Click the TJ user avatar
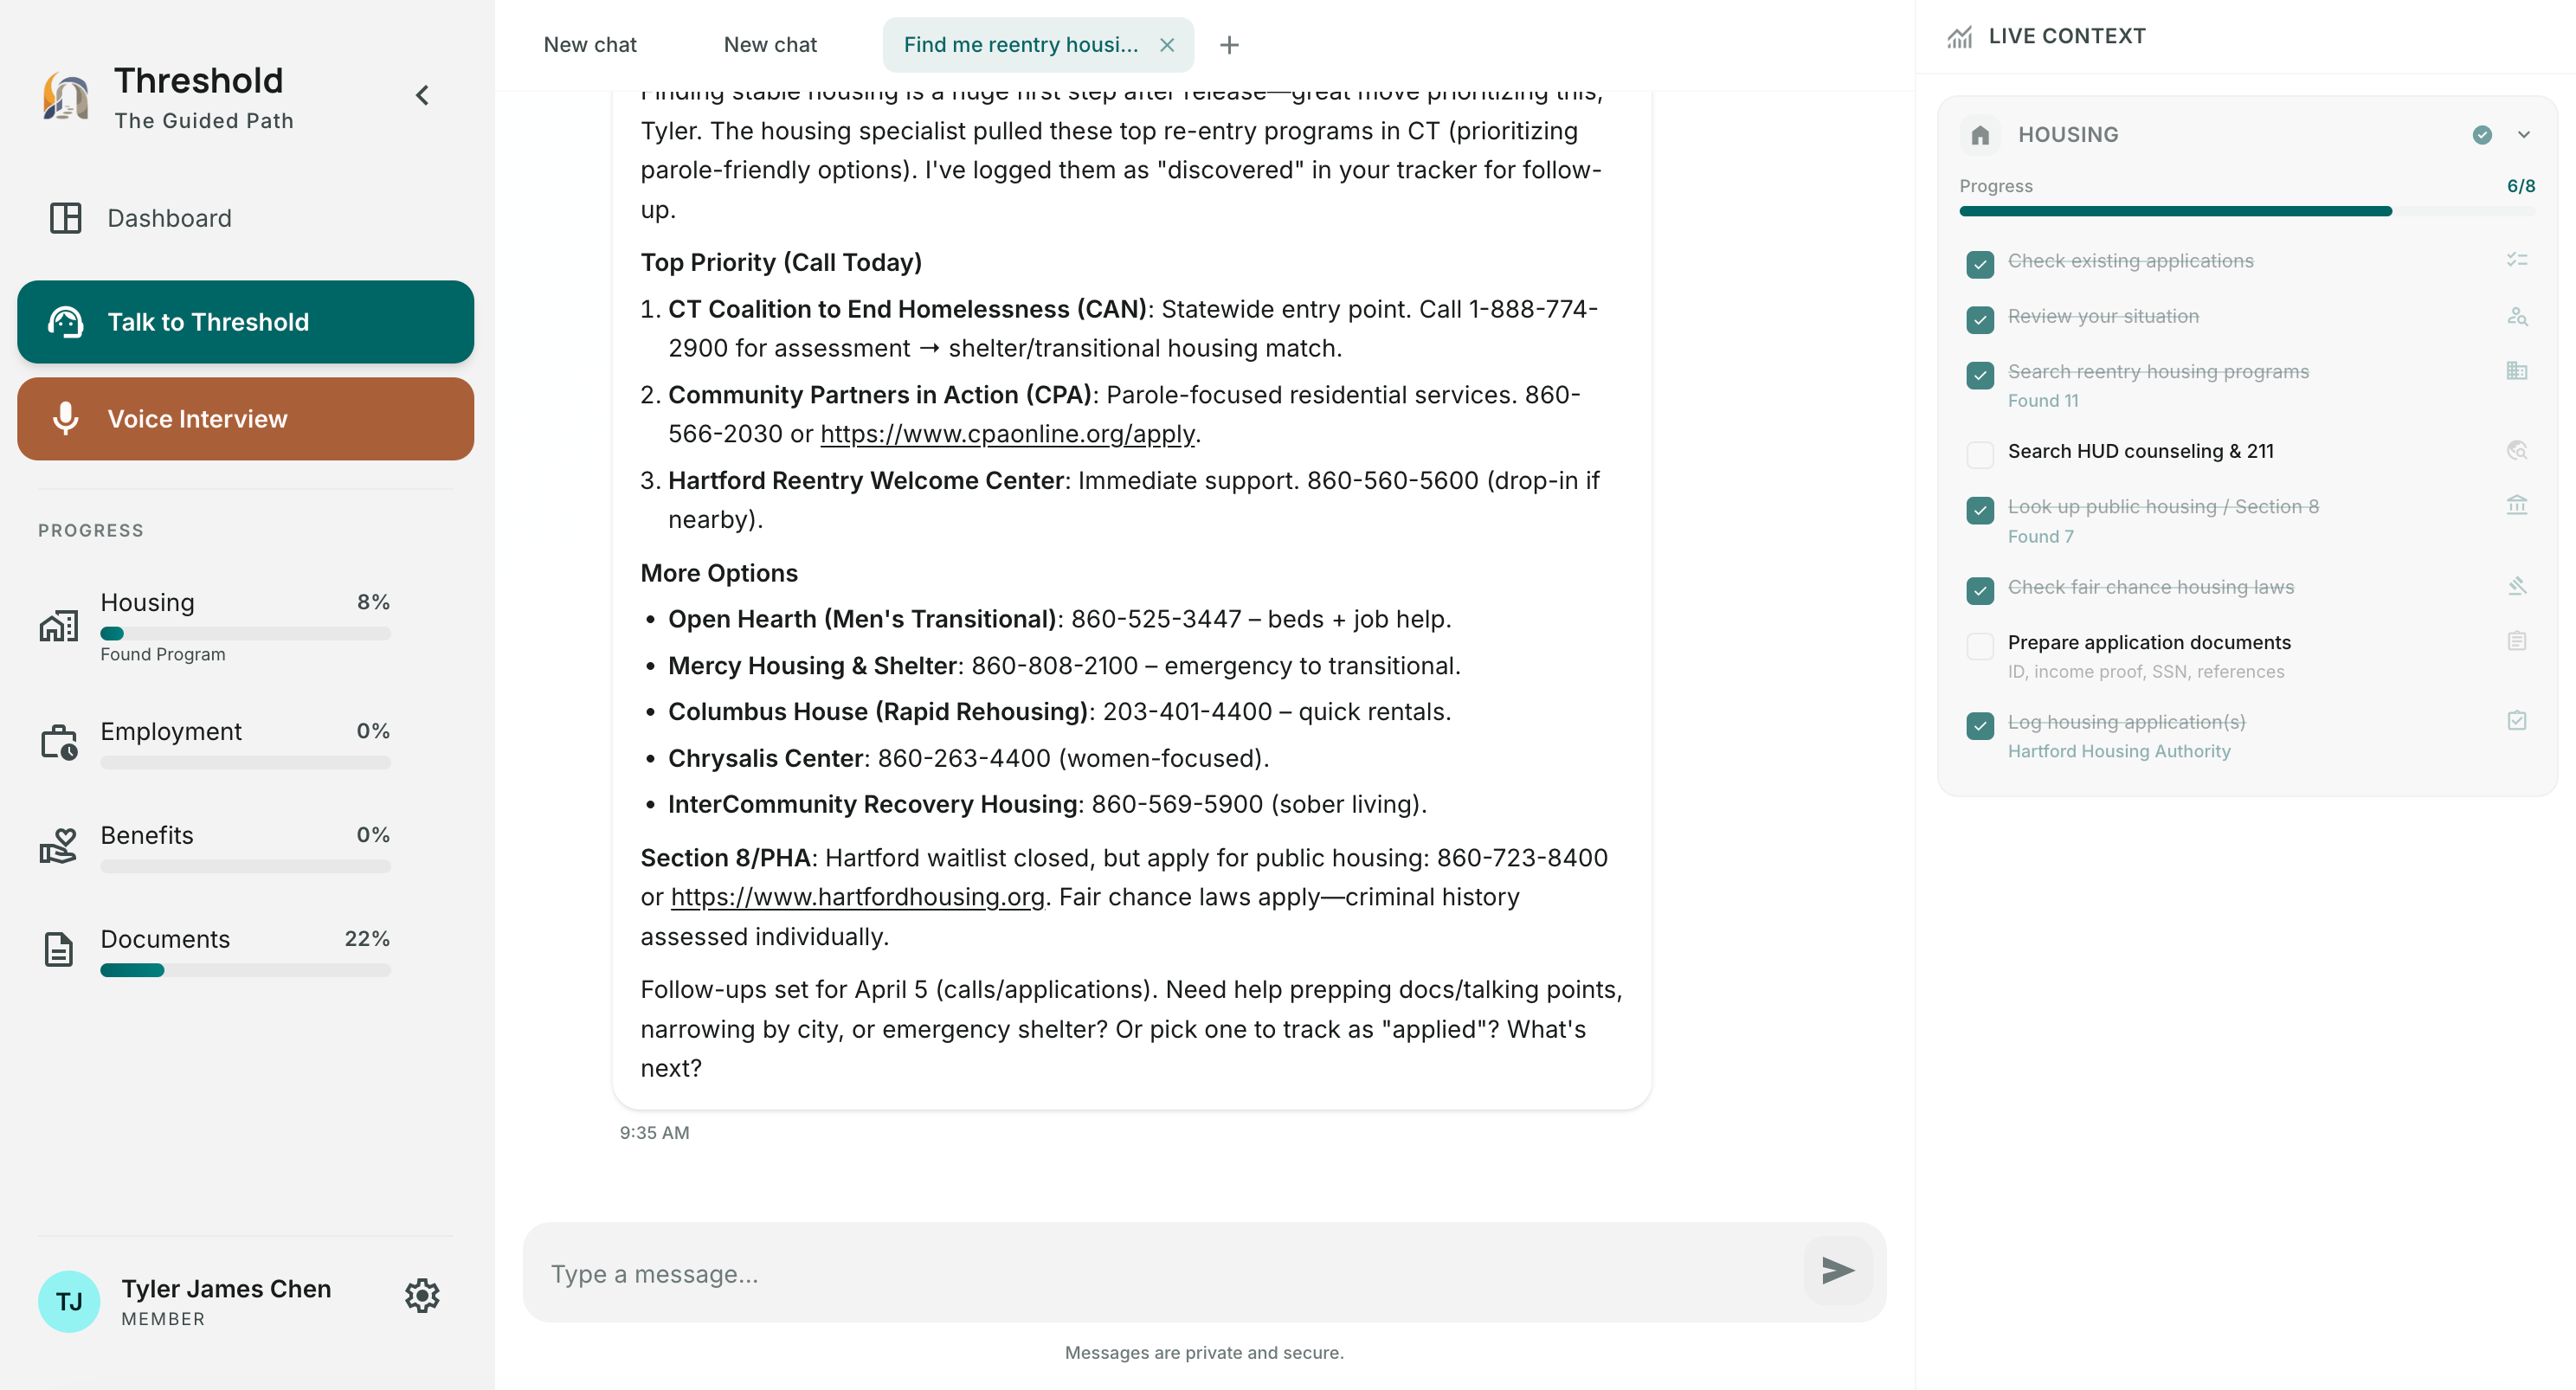The height and width of the screenshot is (1390, 2576). tap(69, 1301)
